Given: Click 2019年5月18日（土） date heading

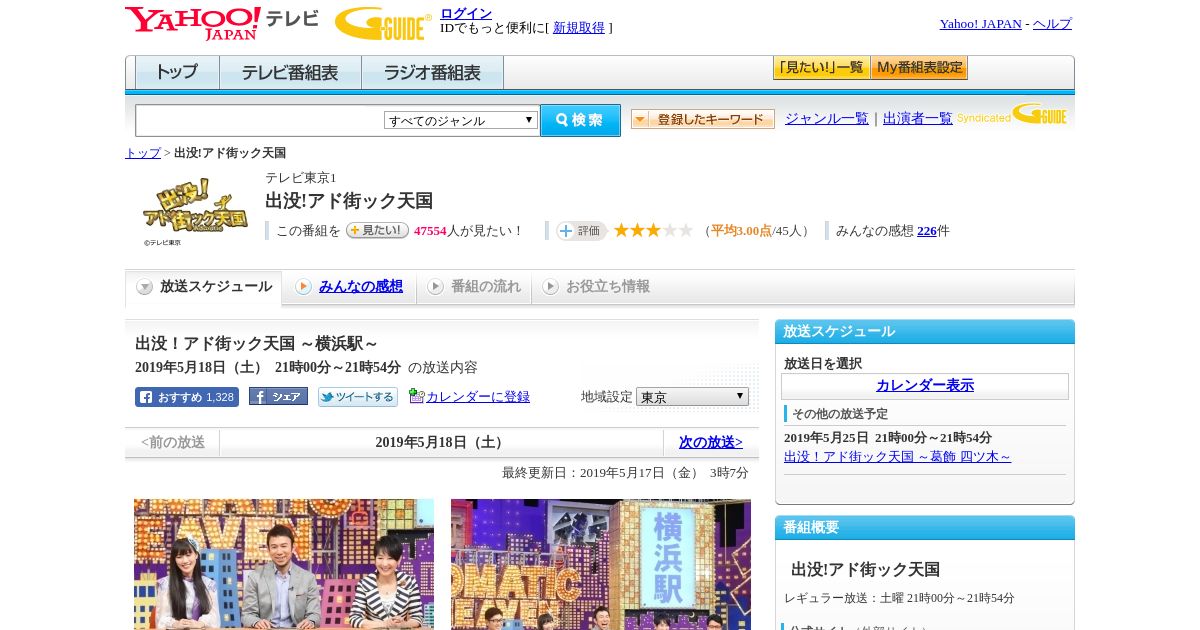Looking at the screenshot, I should coord(441,442).
